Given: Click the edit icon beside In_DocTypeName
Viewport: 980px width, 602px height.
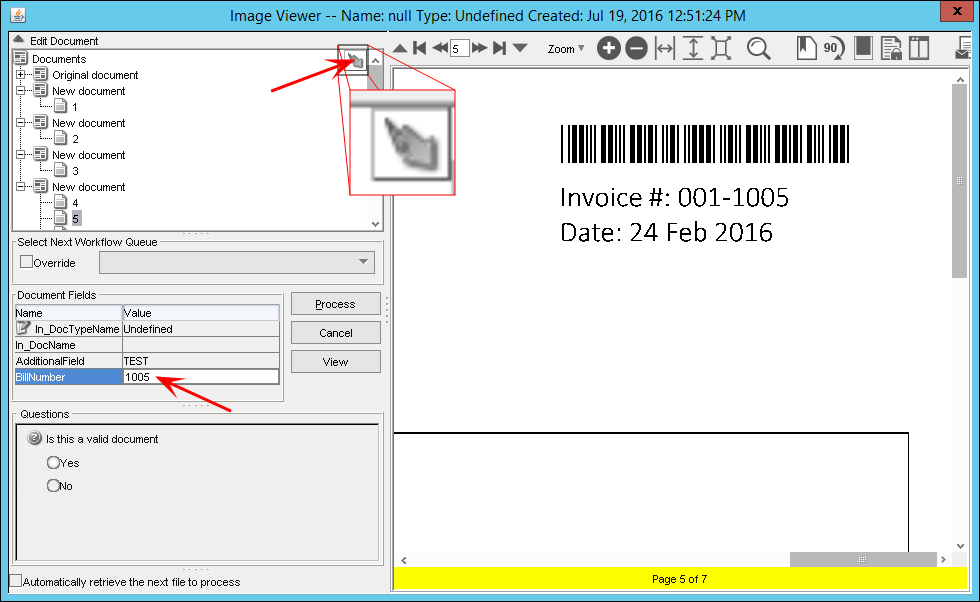Looking at the screenshot, I should point(23,328).
